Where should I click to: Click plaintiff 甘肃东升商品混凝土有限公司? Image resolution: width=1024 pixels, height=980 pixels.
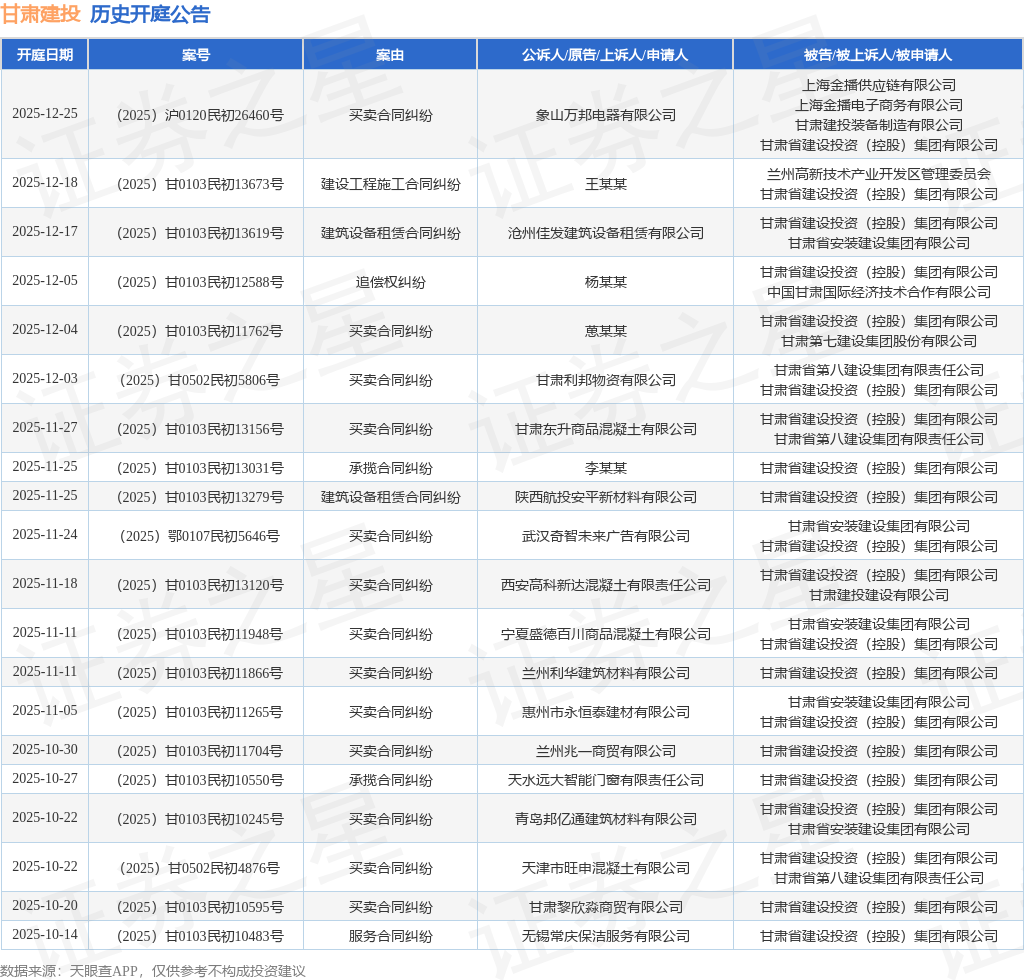(605, 429)
